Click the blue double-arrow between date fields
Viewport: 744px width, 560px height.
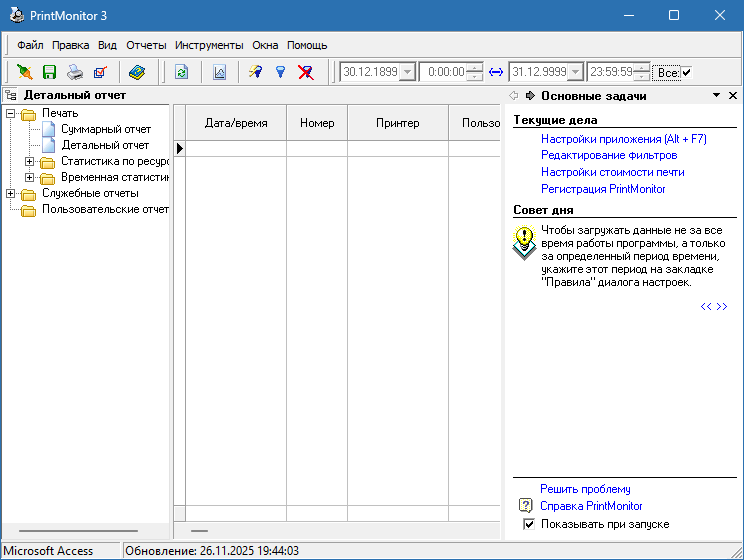tap(496, 72)
